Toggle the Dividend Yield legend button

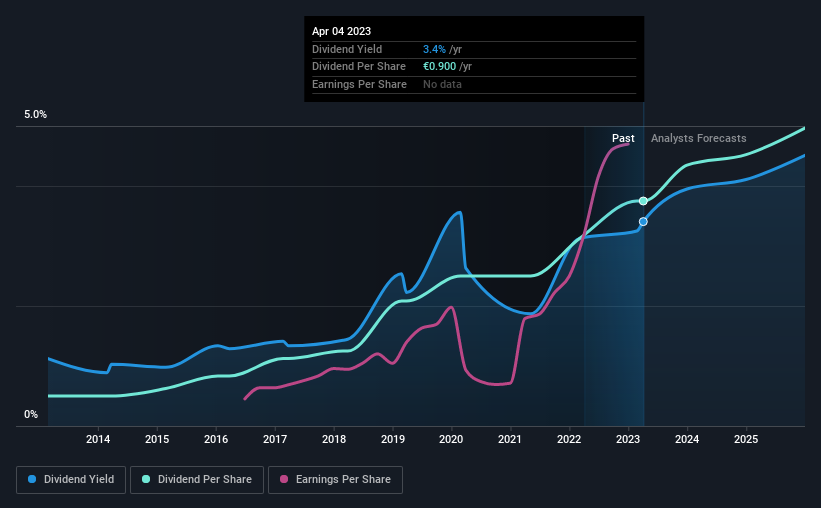point(71,480)
